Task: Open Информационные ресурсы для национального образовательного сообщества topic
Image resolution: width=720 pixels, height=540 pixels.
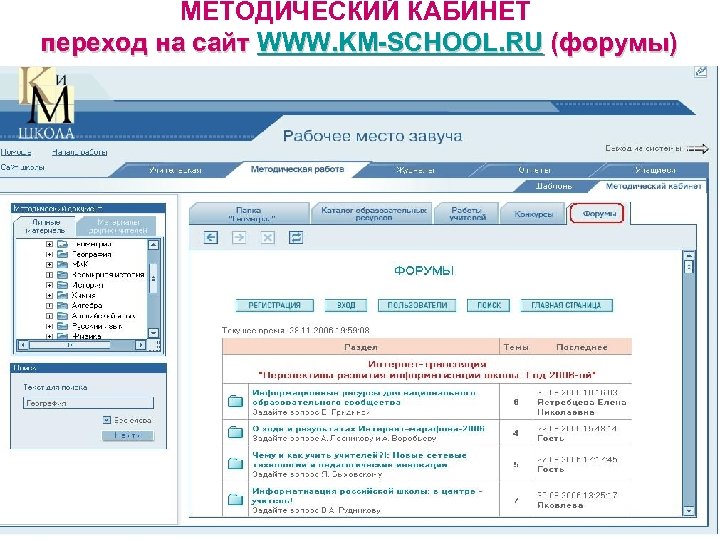Action: 365,398
